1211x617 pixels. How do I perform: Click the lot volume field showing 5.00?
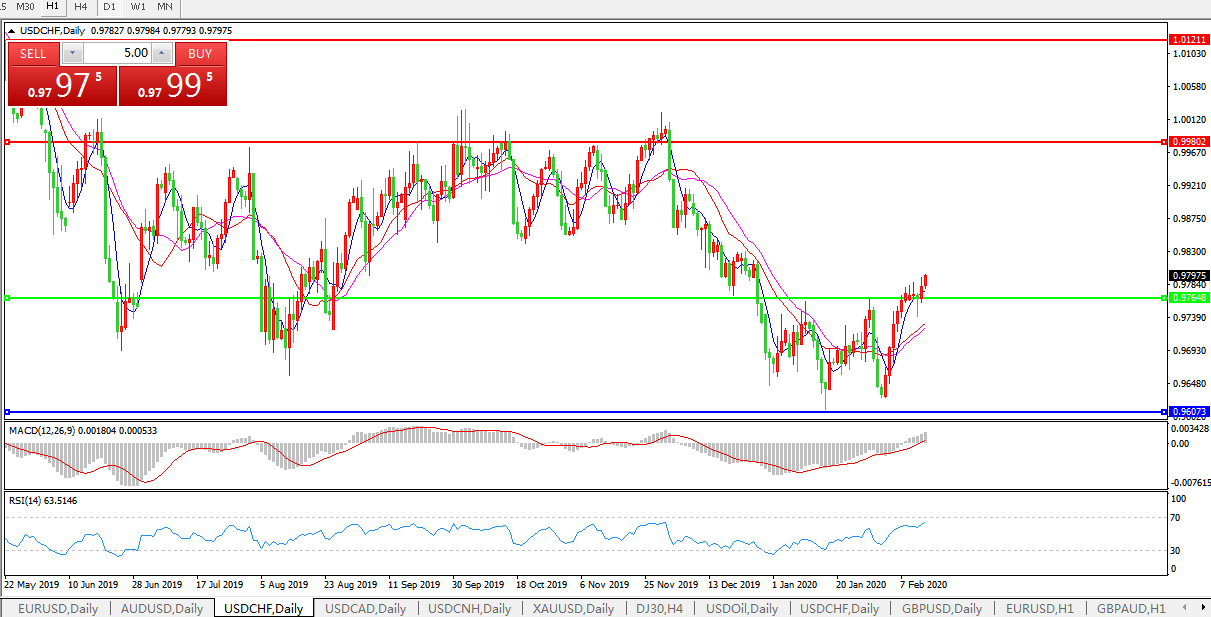coord(117,53)
